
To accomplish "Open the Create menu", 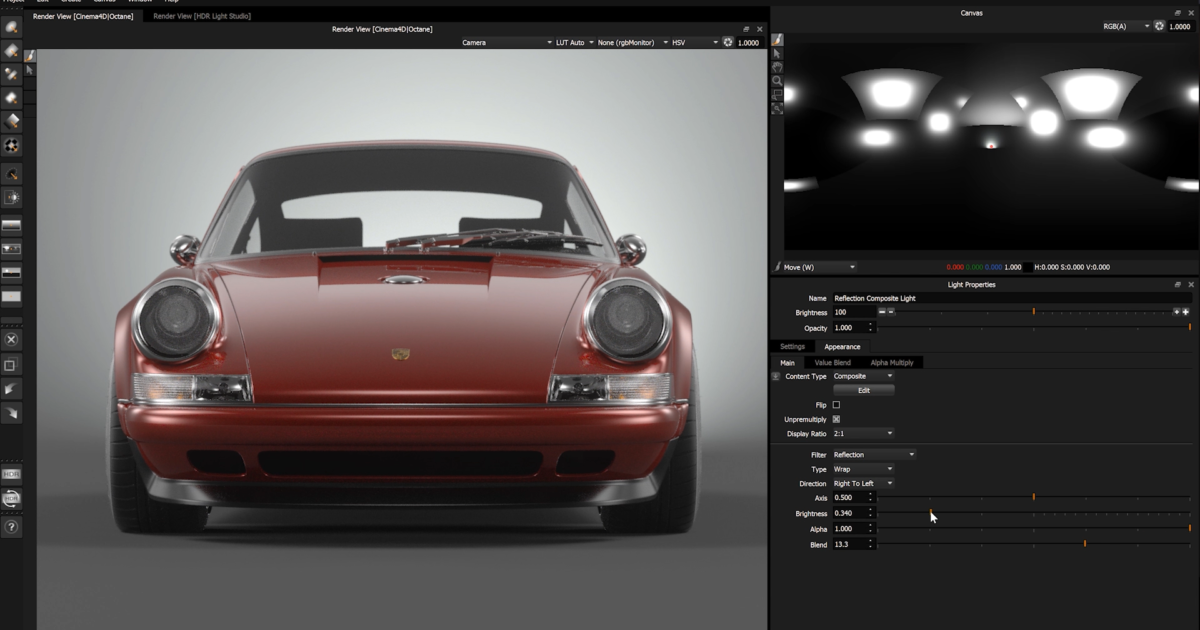I will (68, 2).
